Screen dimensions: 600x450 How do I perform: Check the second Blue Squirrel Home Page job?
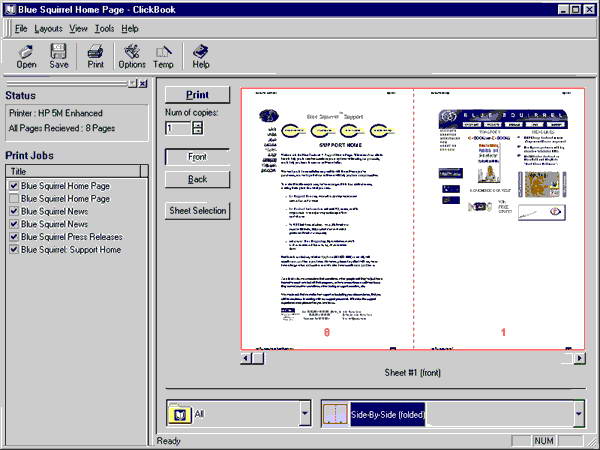click(14, 199)
